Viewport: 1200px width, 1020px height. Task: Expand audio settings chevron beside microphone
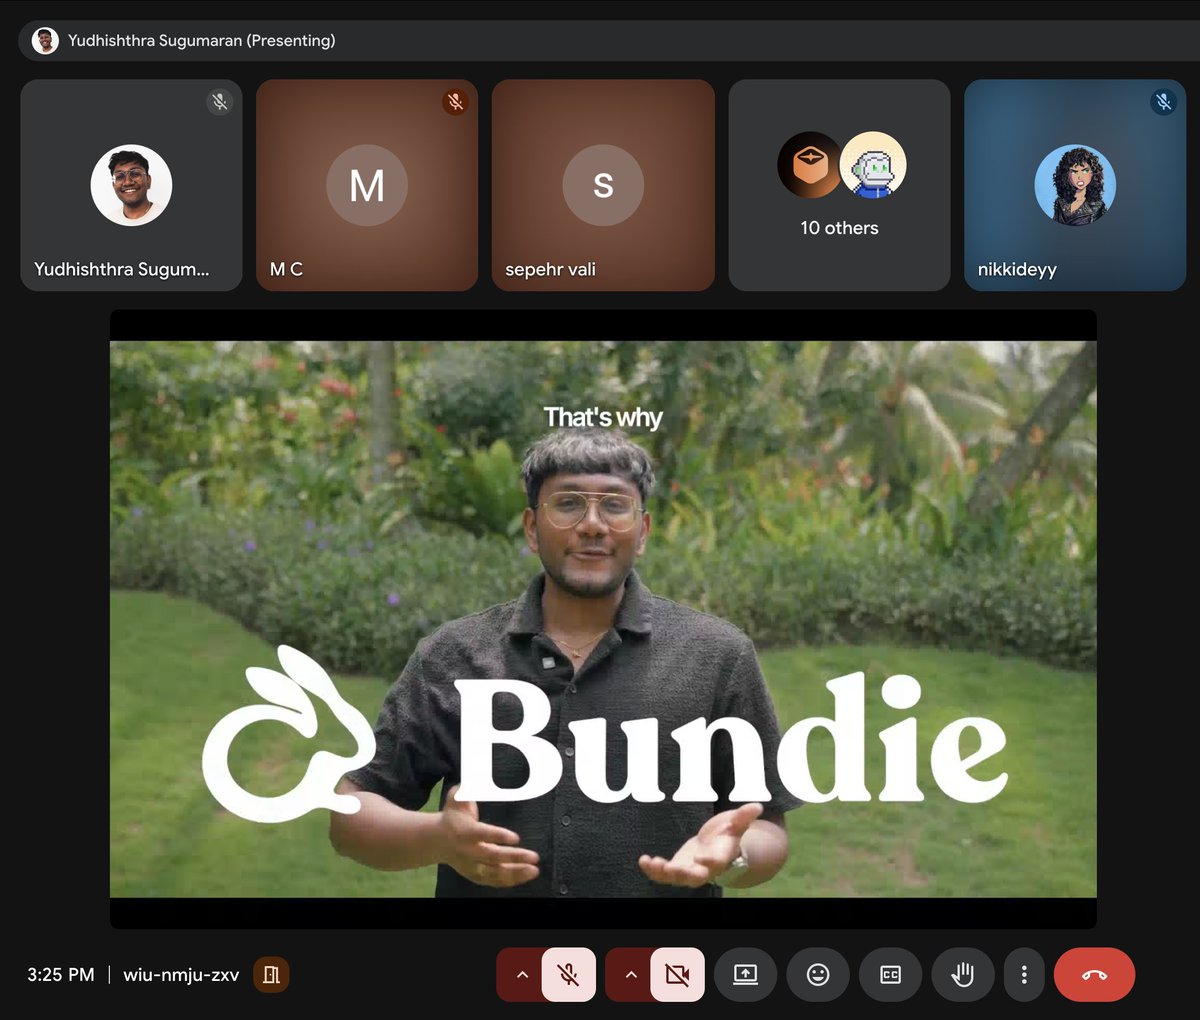tap(521, 974)
